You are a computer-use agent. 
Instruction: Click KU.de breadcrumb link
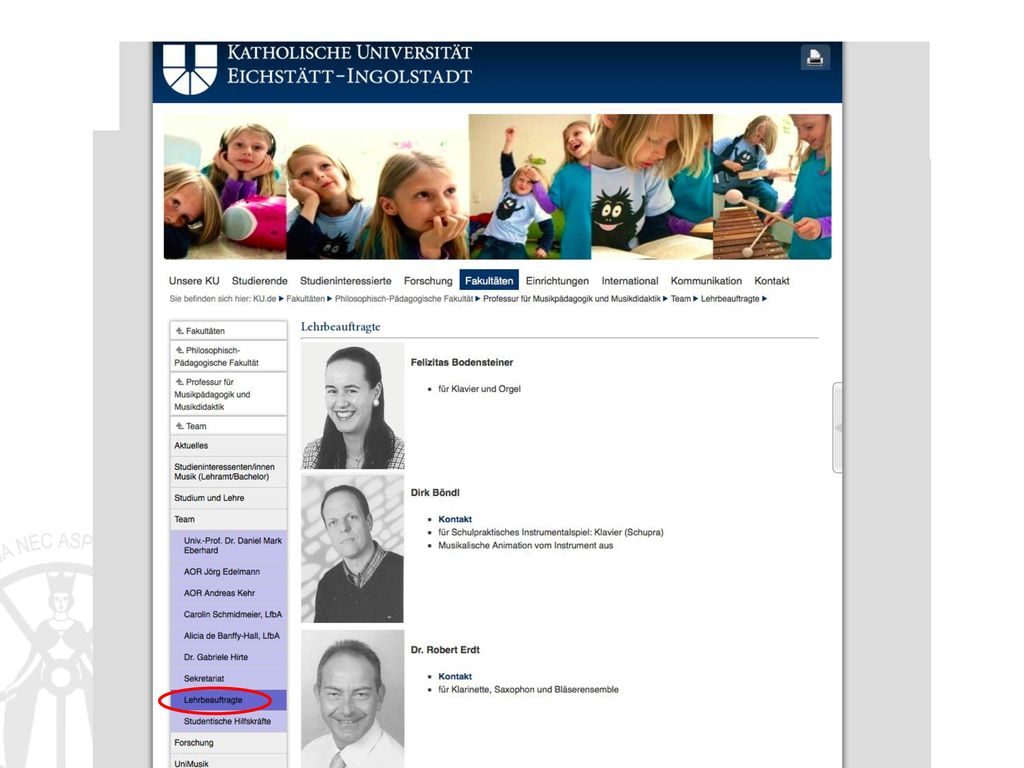click(x=264, y=298)
